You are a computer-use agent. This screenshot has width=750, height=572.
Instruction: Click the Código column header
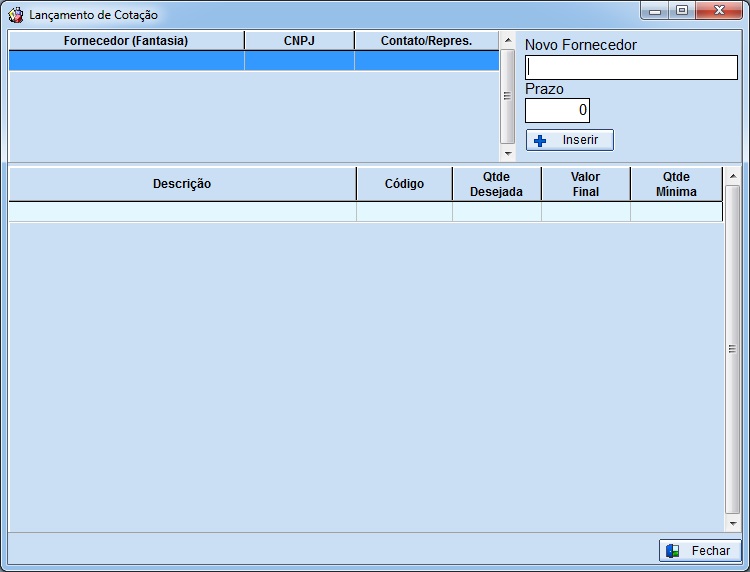[404, 184]
